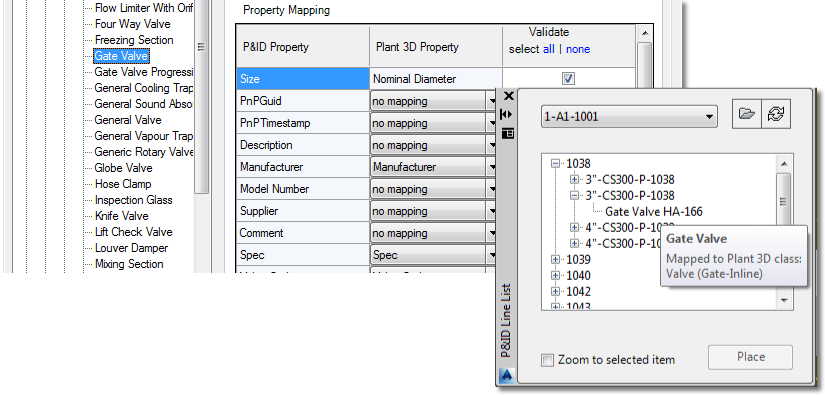
Task: Select Louver Damper in class tree
Action: tap(132, 248)
